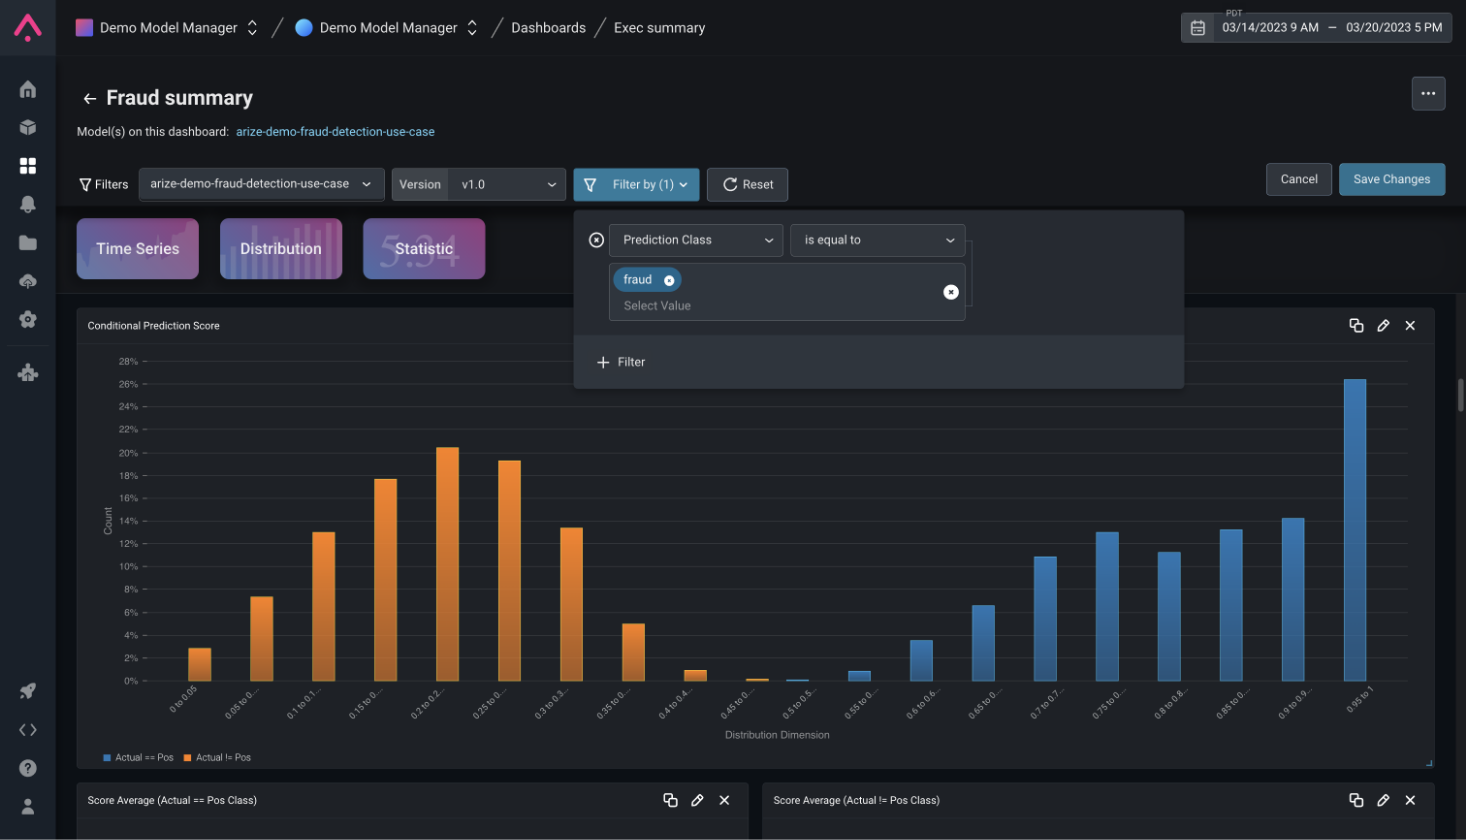Click the tallest blue bar 0.95 to 1
The image size is (1466, 840).
(x=1355, y=530)
